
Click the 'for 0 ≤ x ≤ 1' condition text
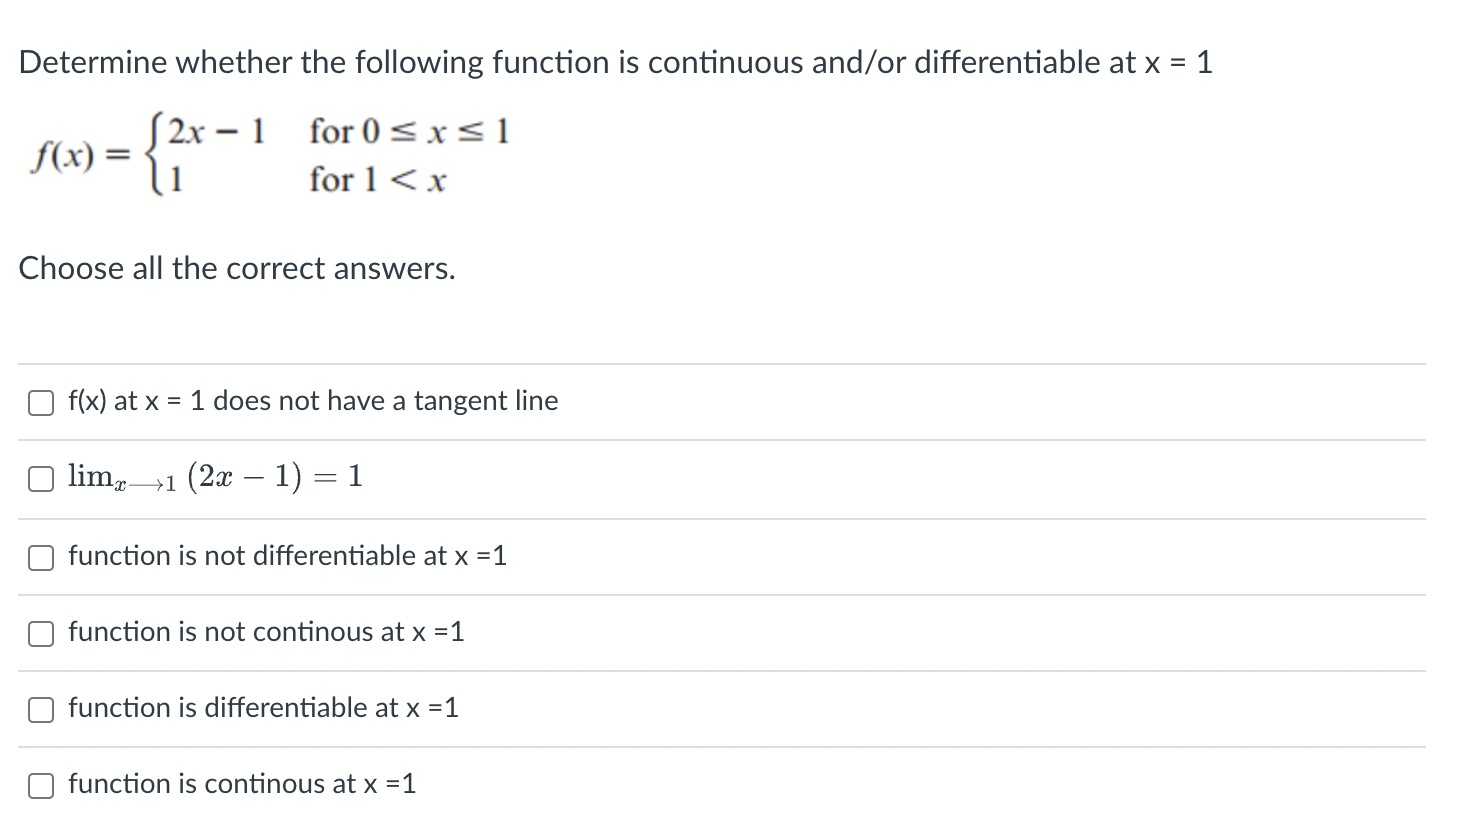click(x=410, y=131)
